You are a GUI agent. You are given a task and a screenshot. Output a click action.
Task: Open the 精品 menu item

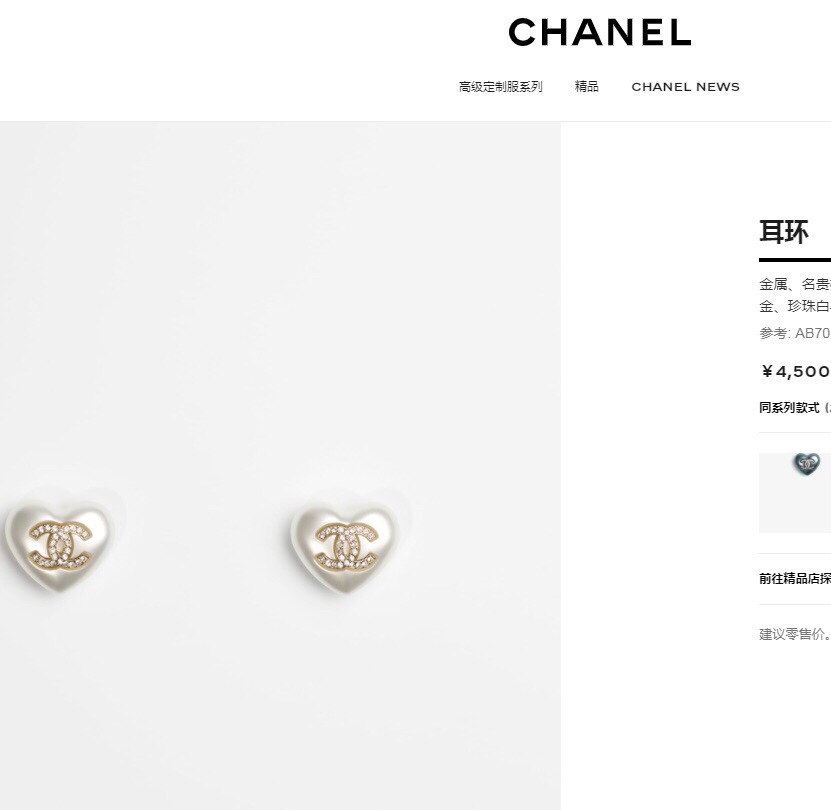click(587, 86)
